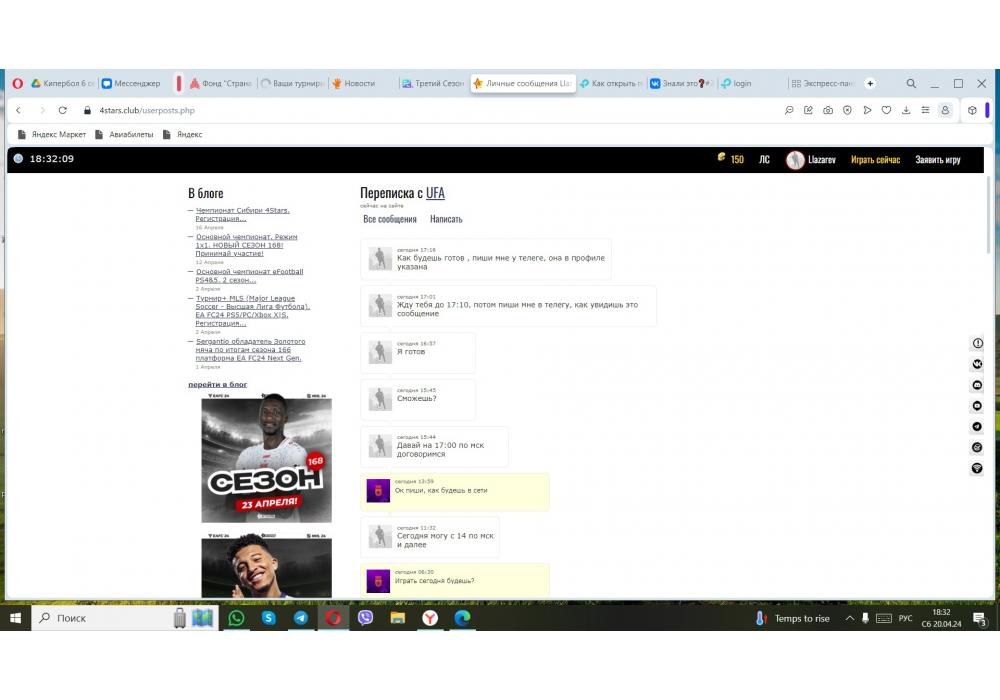Click the "Сезон 168" banner image
This screenshot has height=700, width=1000.
click(266, 458)
